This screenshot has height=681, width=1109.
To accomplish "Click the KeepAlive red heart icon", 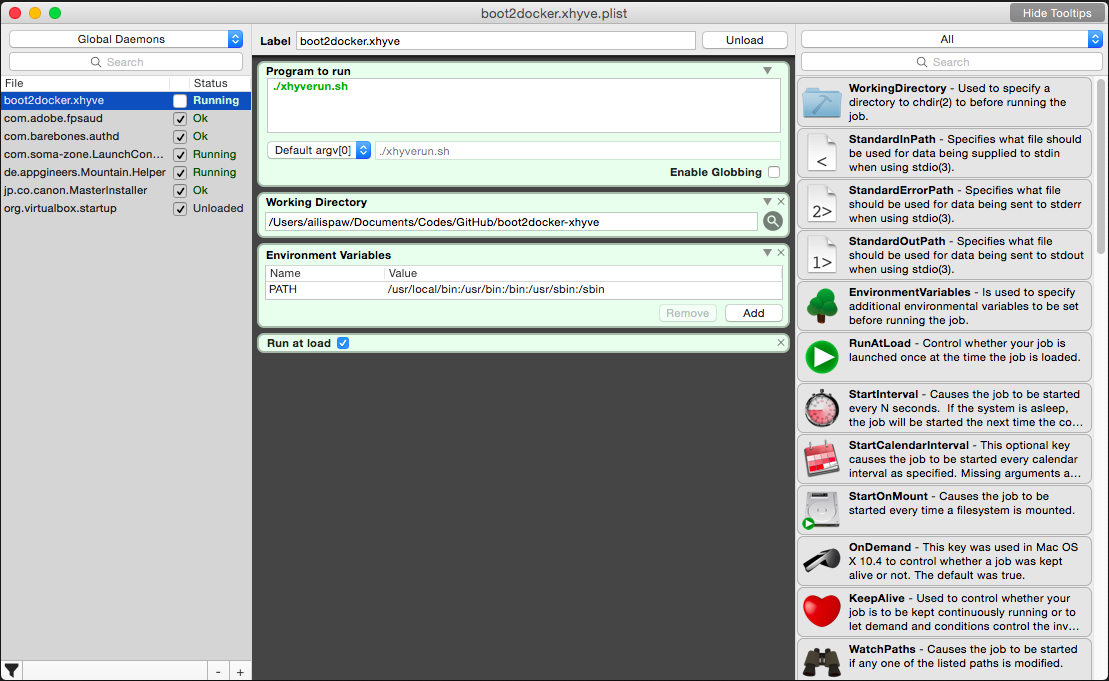I will [822, 611].
